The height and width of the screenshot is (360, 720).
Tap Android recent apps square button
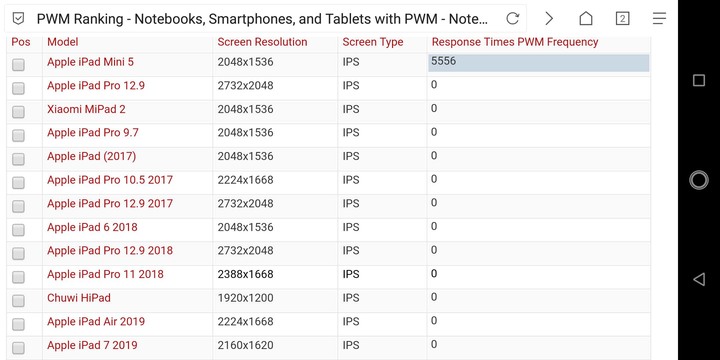point(699,80)
